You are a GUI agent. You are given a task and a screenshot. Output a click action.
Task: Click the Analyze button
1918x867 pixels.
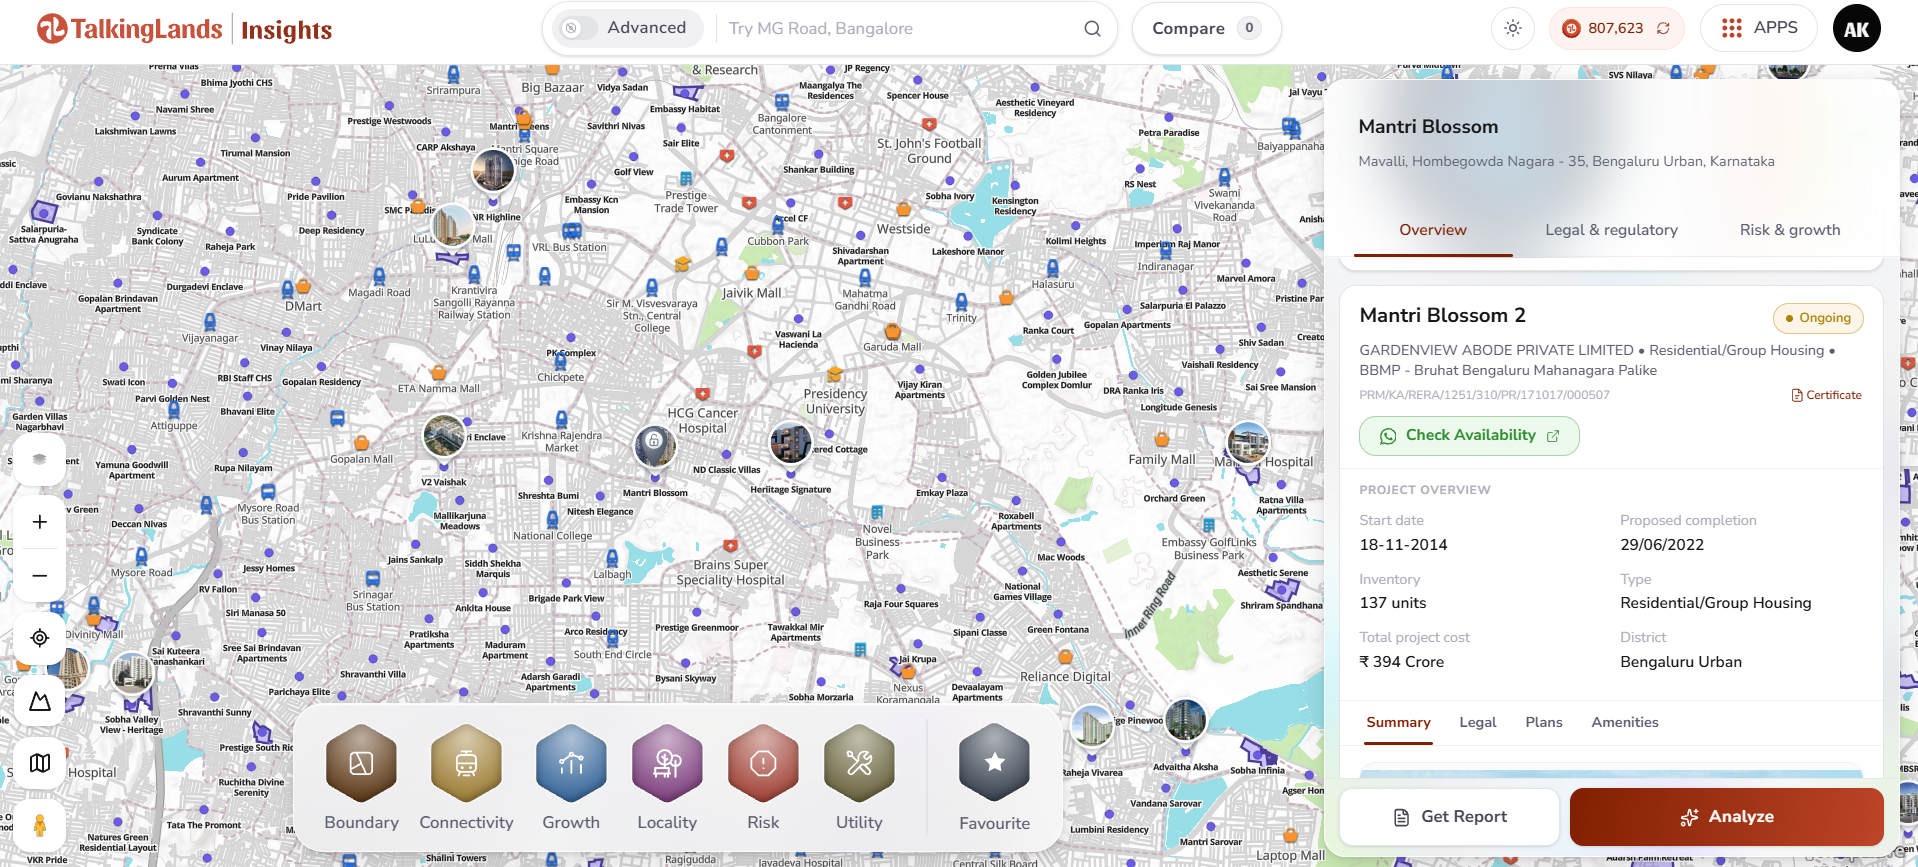tap(1726, 817)
